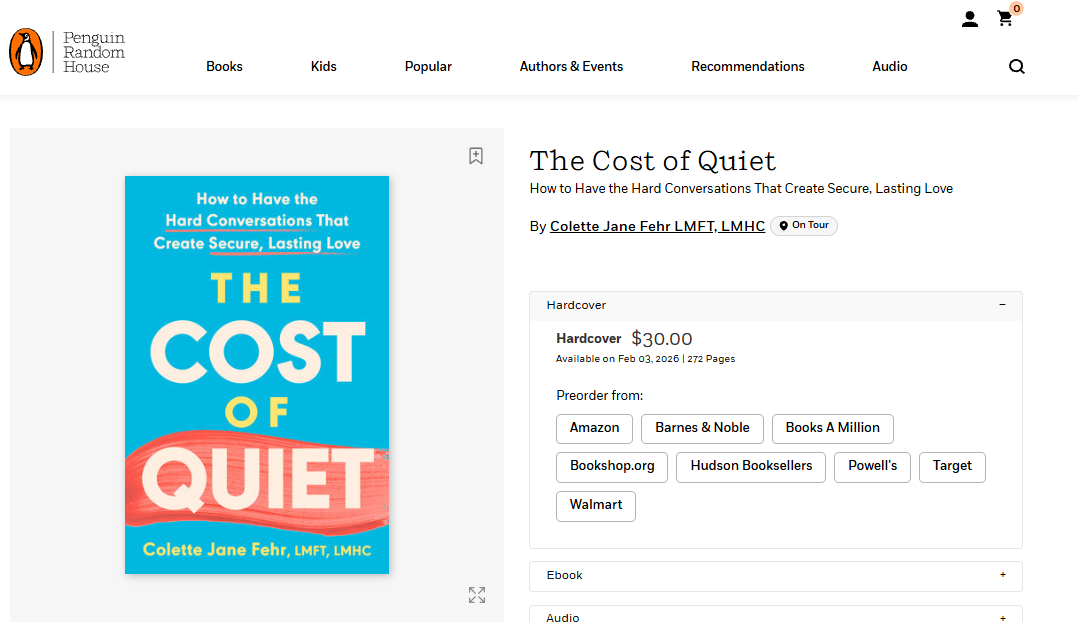1078x622 pixels.
Task: Click the subtitle How to Have the Hard Conversations
Action: 741,188
